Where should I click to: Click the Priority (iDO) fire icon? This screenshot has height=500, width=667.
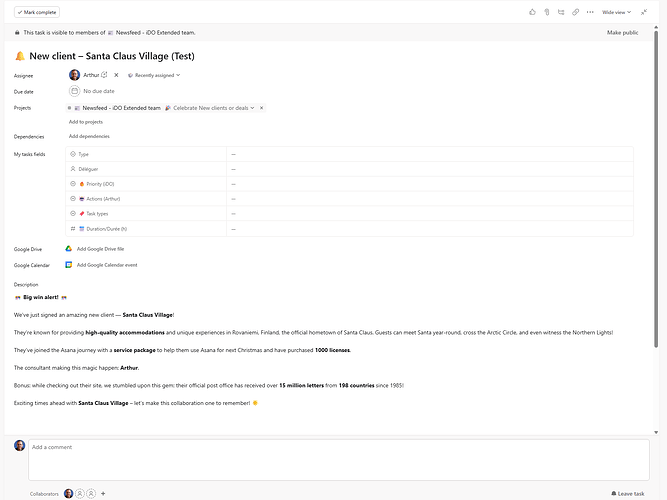[x=82, y=184]
